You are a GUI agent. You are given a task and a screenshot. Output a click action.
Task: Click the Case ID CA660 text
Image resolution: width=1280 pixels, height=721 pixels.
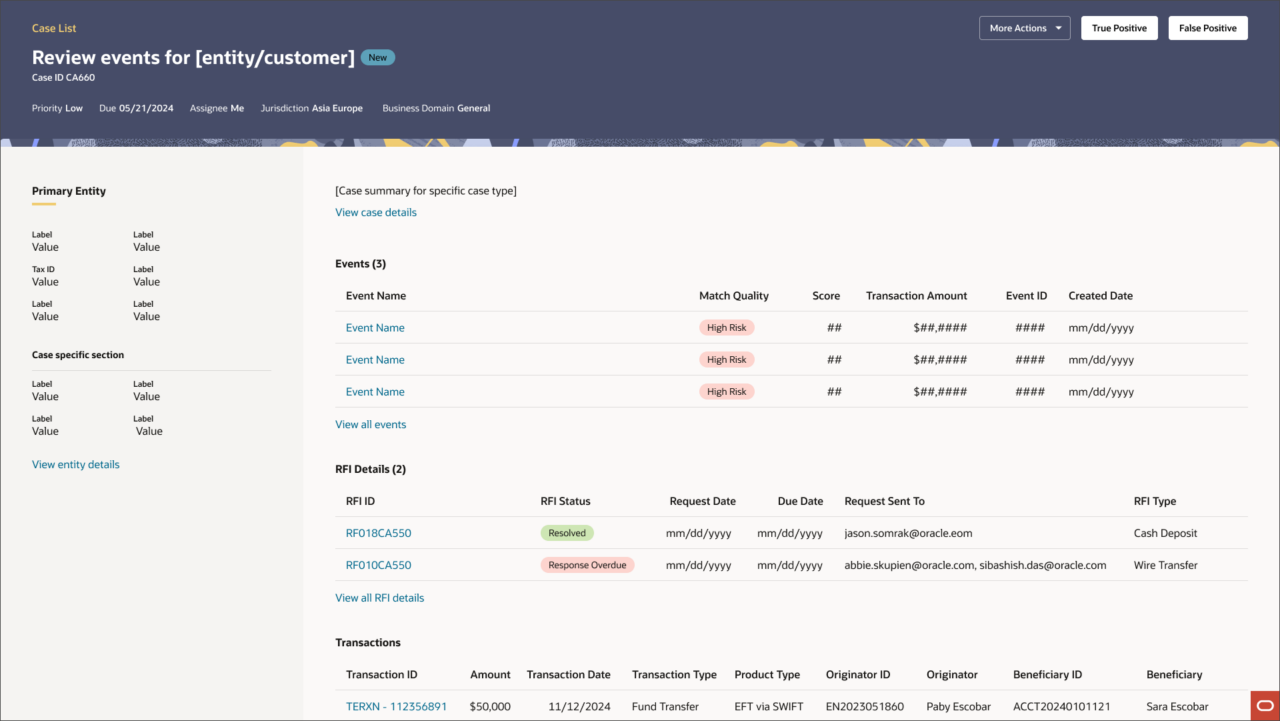coord(63,77)
